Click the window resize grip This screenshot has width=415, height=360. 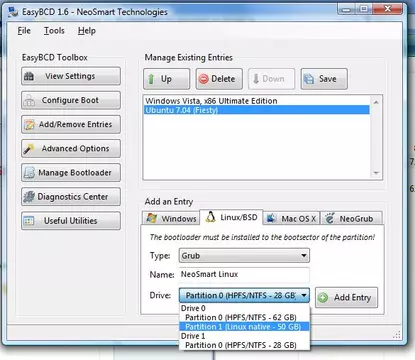tap(397, 335)
